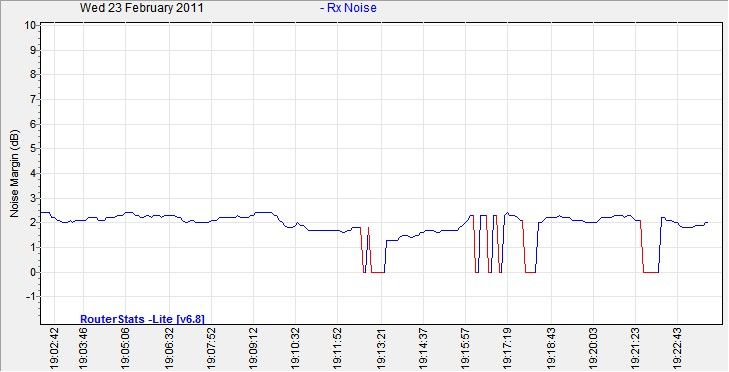The width and height of the screenshot is (729, 372).
Task: Click the 19:17:19 time axis label
Action: tap(508, 350)
